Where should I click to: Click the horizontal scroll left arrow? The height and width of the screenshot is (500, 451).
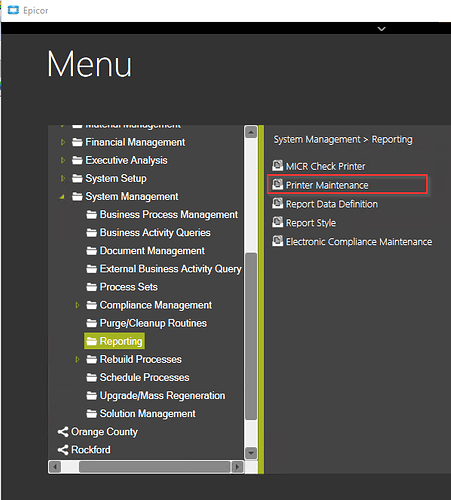[x=55, y=467]
